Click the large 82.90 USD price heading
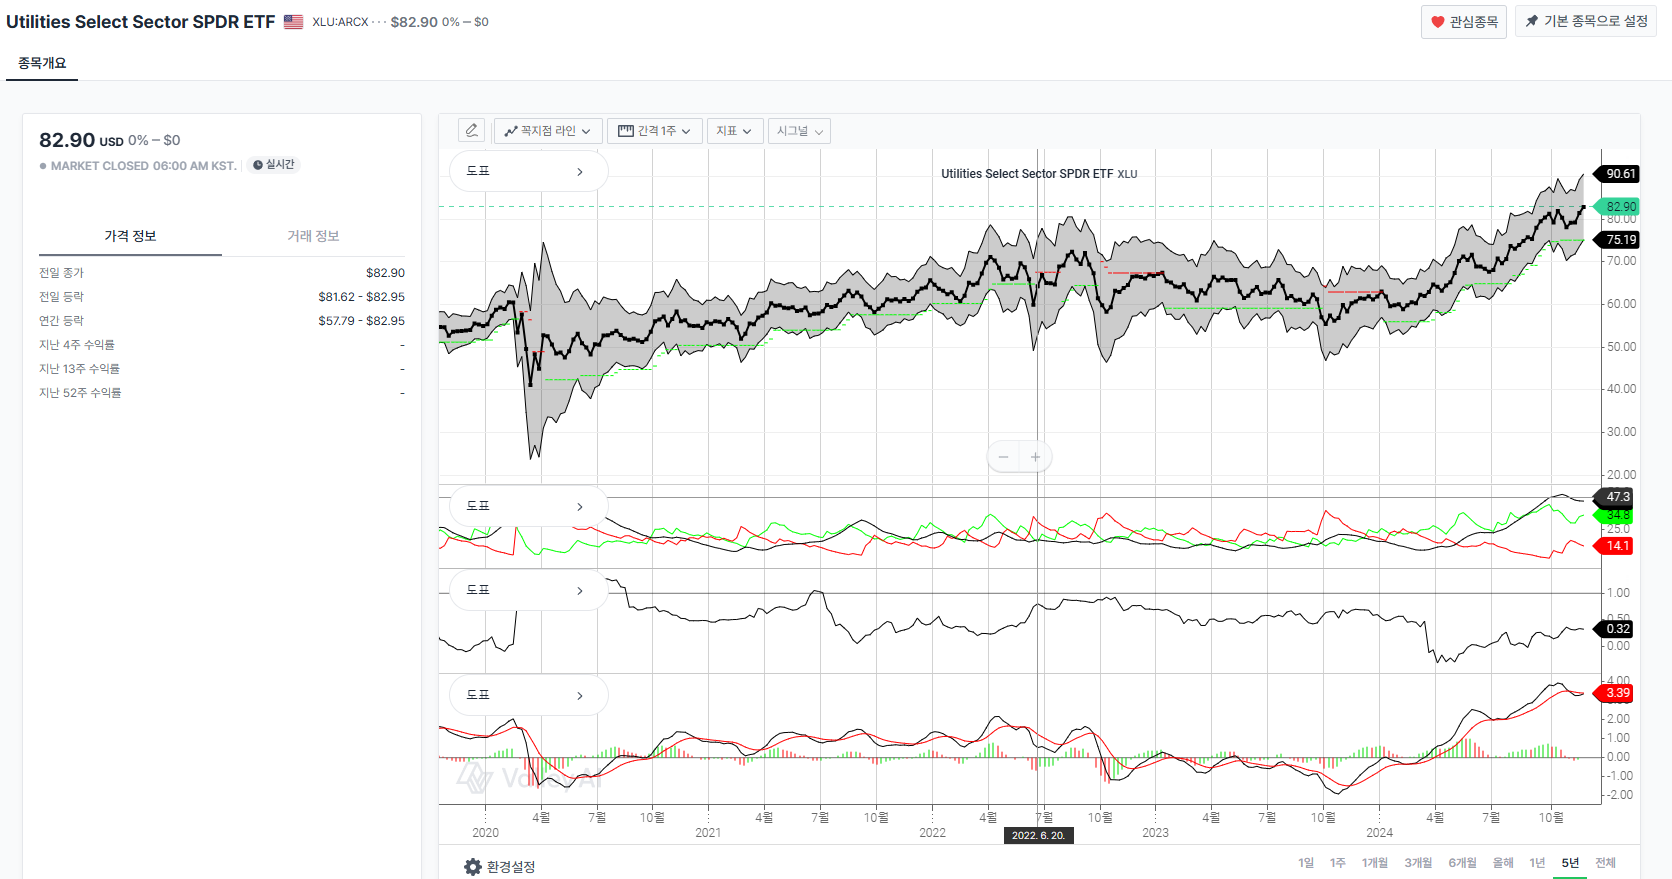The image size is (1672, 879). pyautogui.click(x=81, y=140)
